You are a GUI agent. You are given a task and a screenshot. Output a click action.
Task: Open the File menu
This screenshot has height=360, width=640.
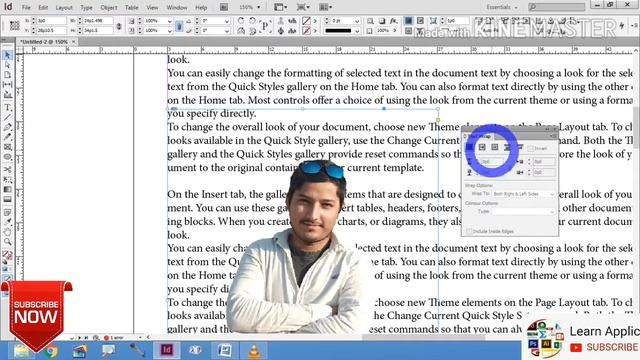26,7
